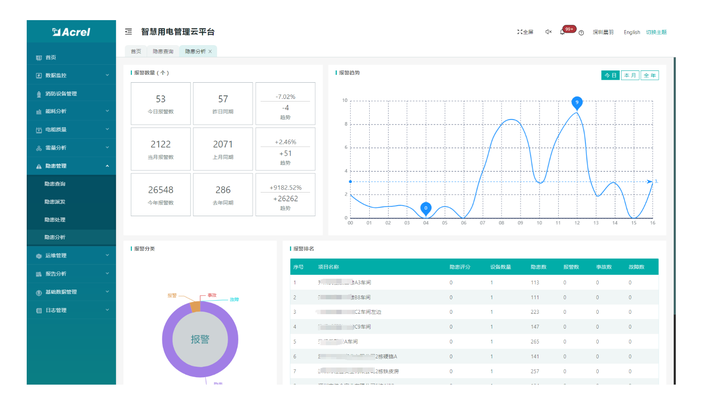The height and width of the screenshot is (403, 720).
Task: Expand the 日志管理 menu chevron
Action: [x=107, y=310]
